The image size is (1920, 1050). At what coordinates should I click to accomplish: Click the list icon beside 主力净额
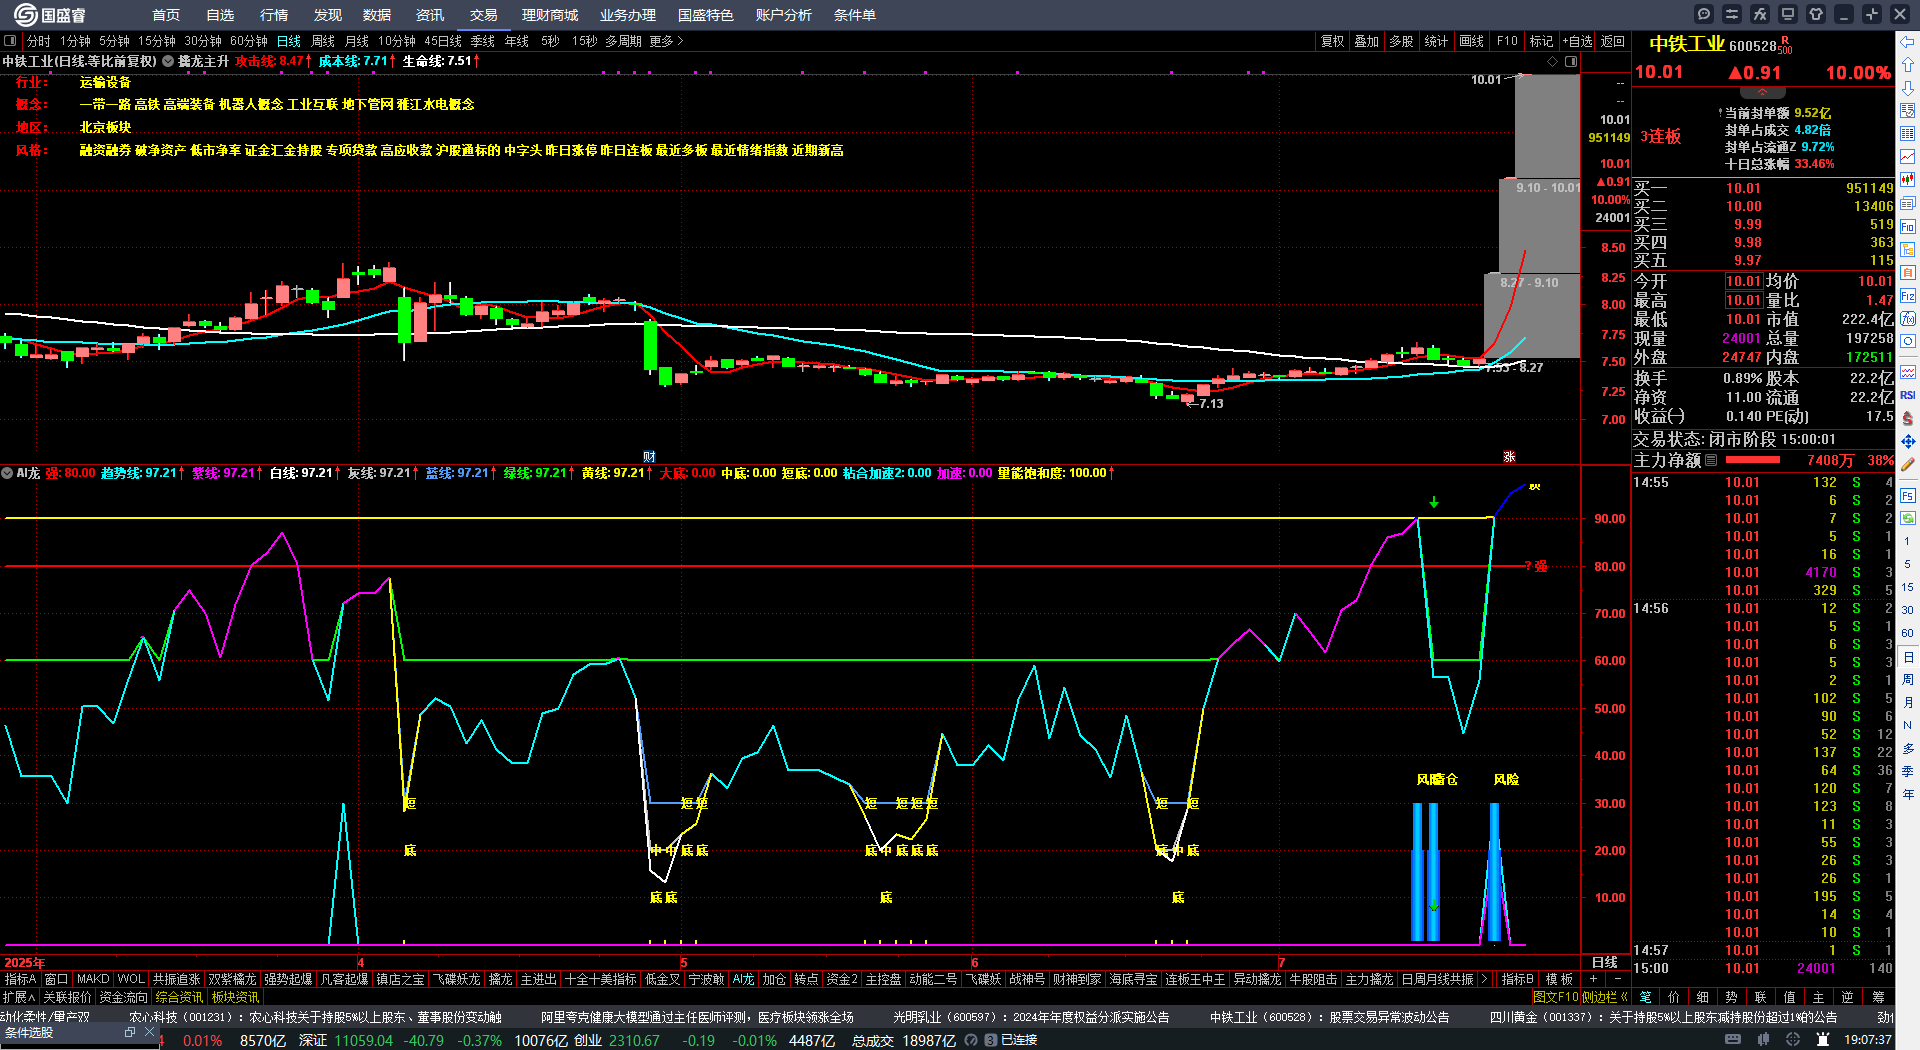1711,460
